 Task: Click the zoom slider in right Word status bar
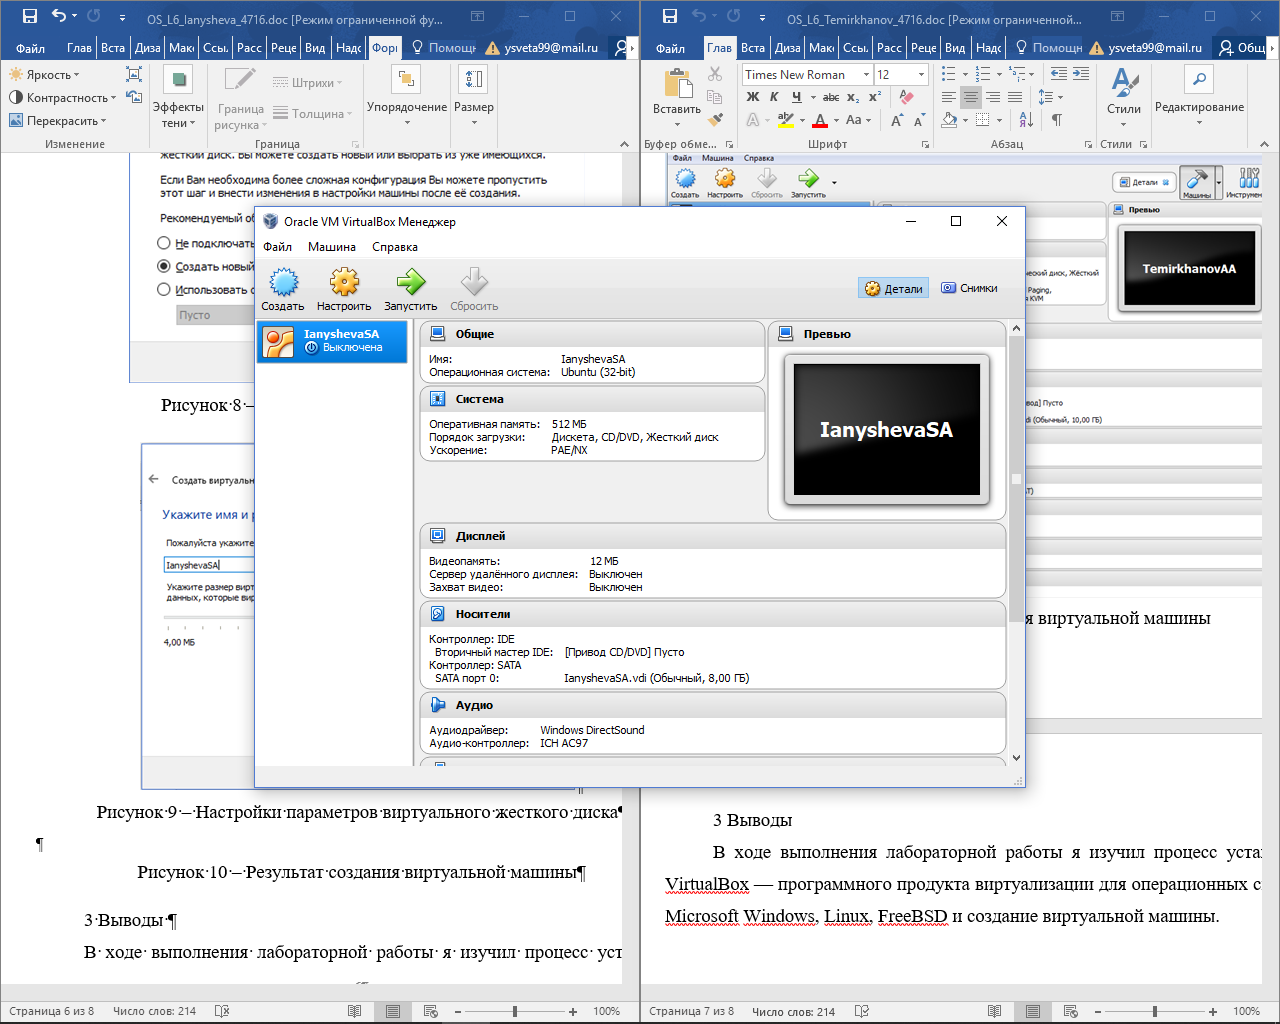click(1154, 1011)
